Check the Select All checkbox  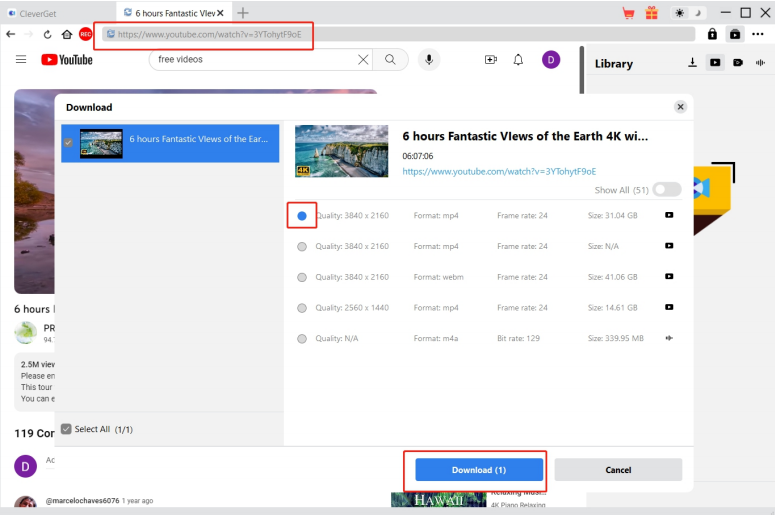66,429
